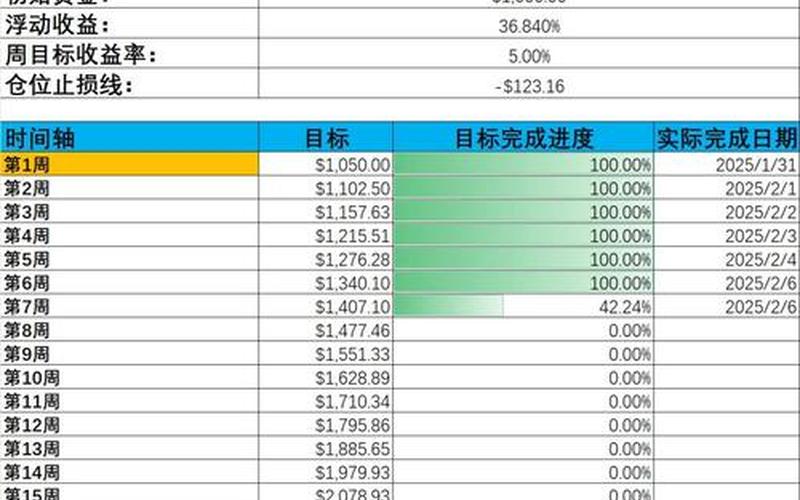800x500 pixels.
Task: Click the $1,477.46 target cell
Action: [326, 330]
